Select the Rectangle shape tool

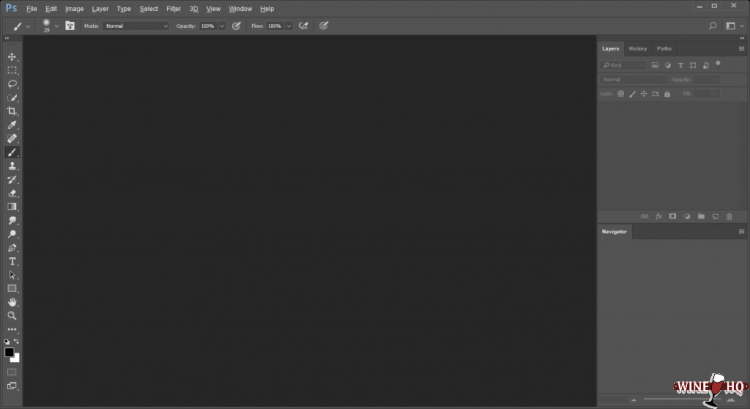coord(12,288)
